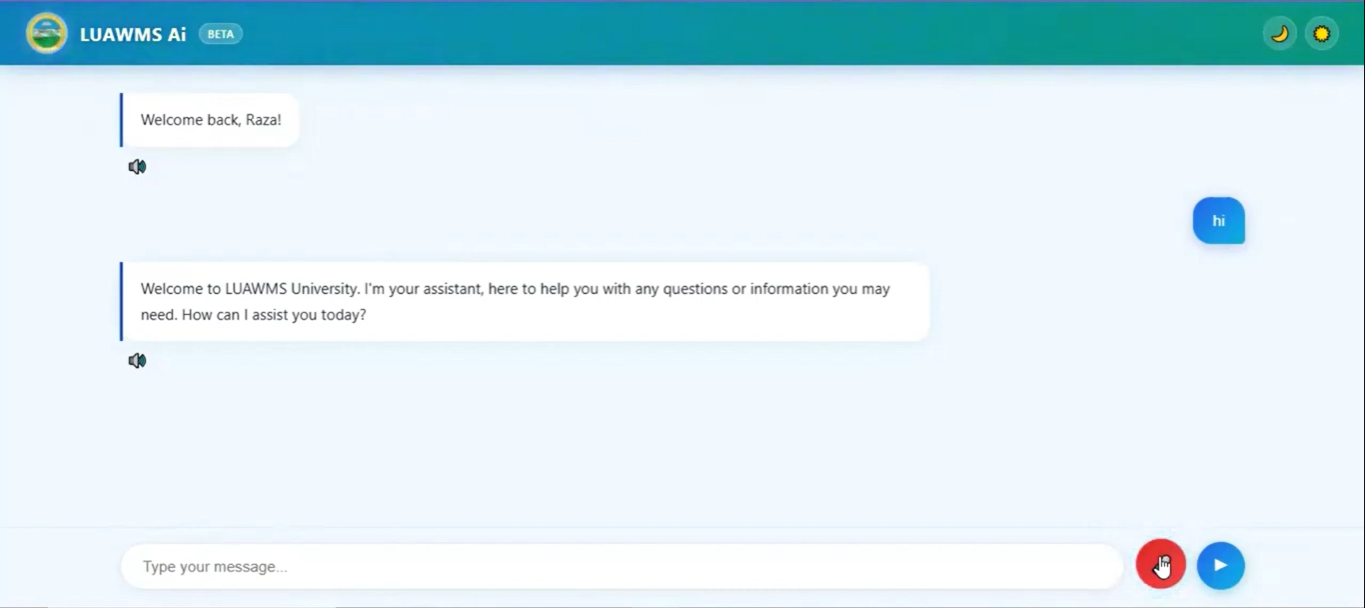The height and width of the screenshot is (608, 1365).
Task: Play audio for the LUAWMS University welcome reply
Action: [x=137, y=361]
